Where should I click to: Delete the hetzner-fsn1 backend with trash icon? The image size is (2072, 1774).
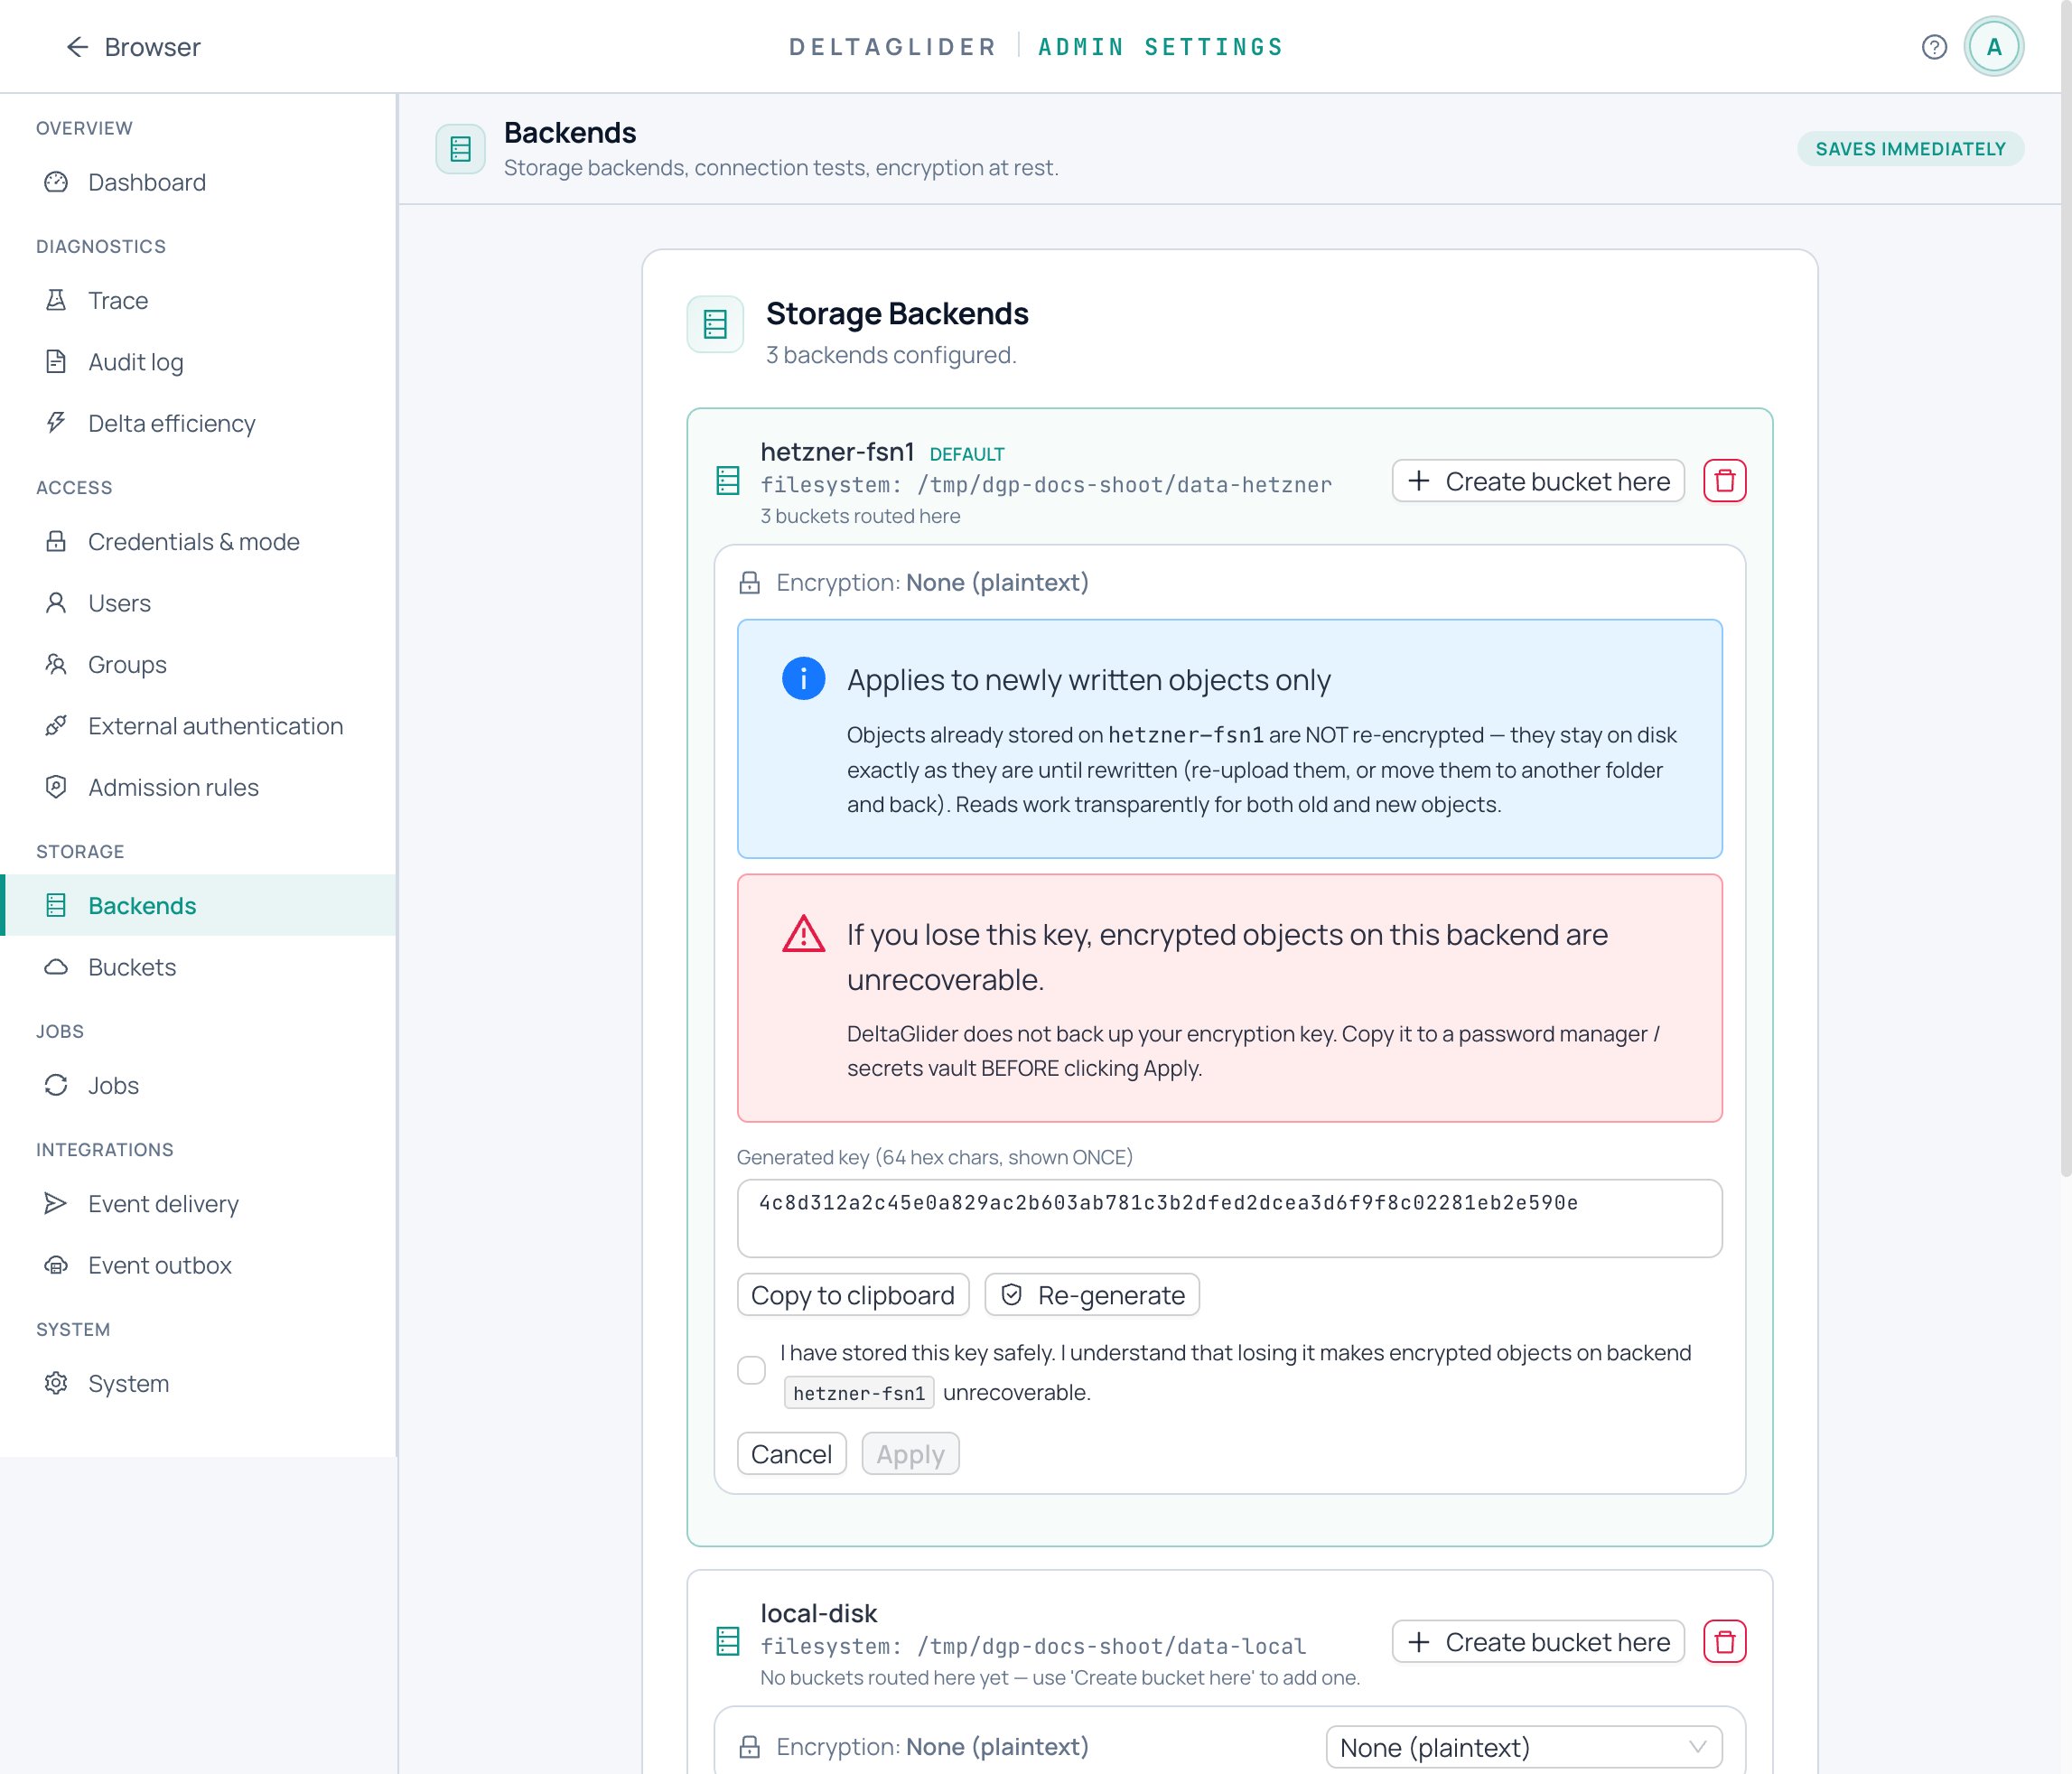click(x=1724, y=481)
